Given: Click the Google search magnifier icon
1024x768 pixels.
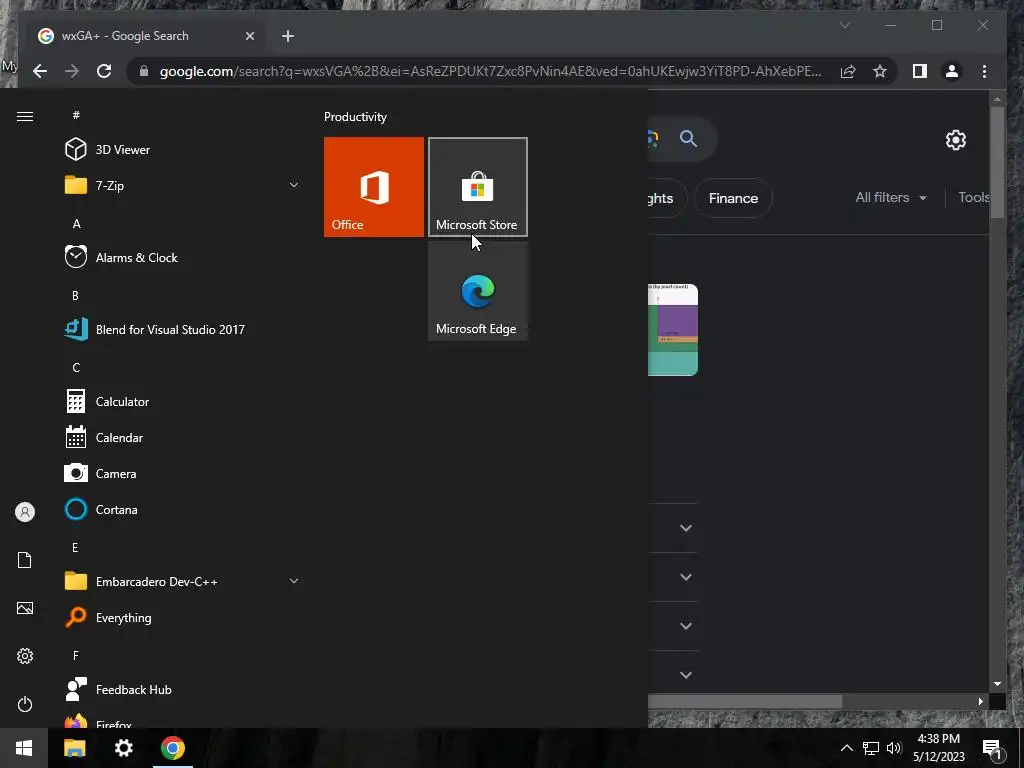Looking at the screenshot, I should [x=688, y=138].
